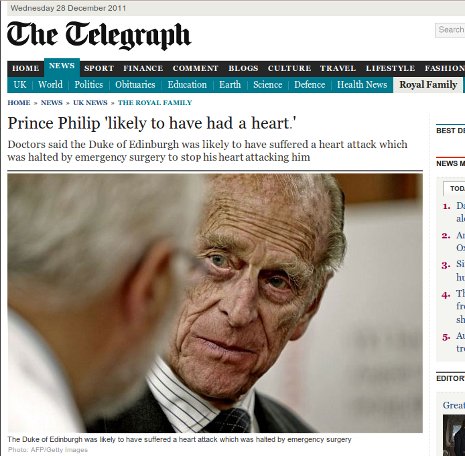
Task: Click the Search input field
Action: click(450, 30)
